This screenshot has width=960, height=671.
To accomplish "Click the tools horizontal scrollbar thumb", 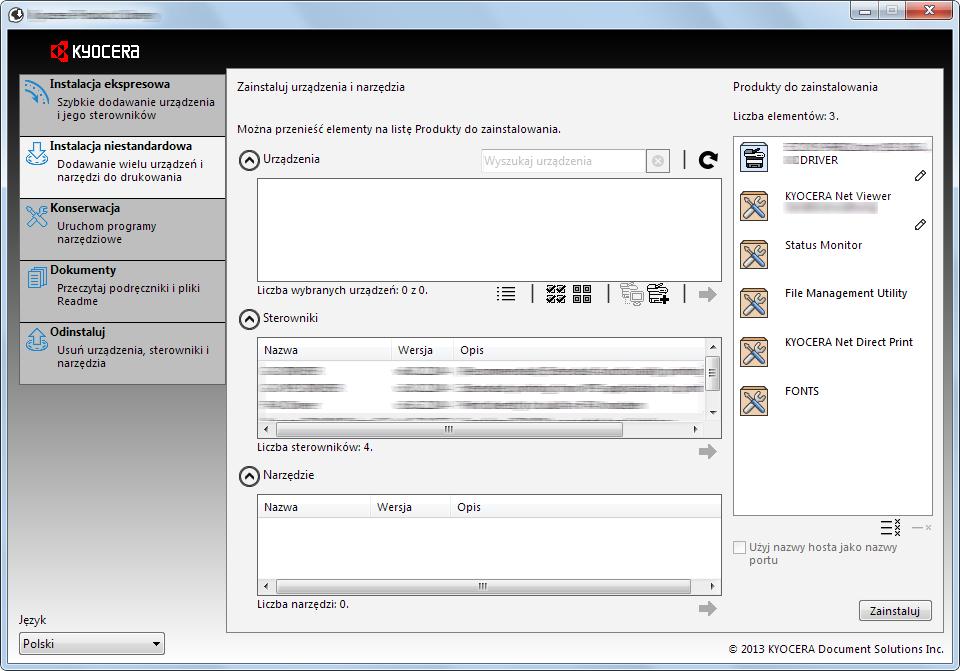I will click(484, 587).
